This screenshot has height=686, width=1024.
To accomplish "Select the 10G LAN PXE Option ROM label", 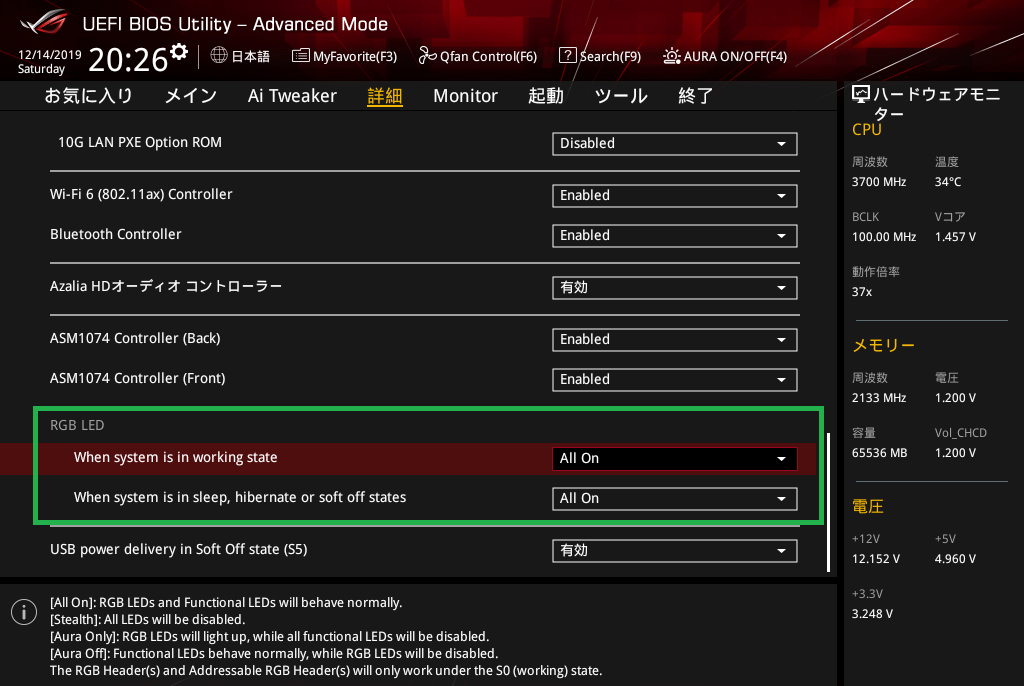I will coord(140,142).
